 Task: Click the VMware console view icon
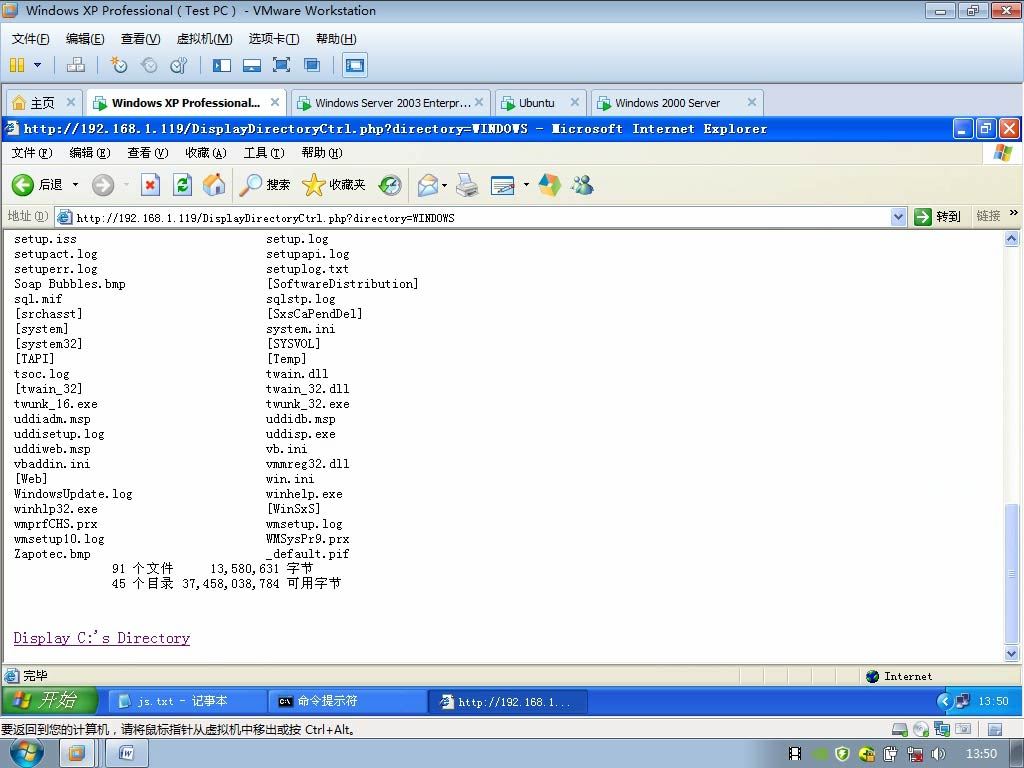[x=355, y=65]
